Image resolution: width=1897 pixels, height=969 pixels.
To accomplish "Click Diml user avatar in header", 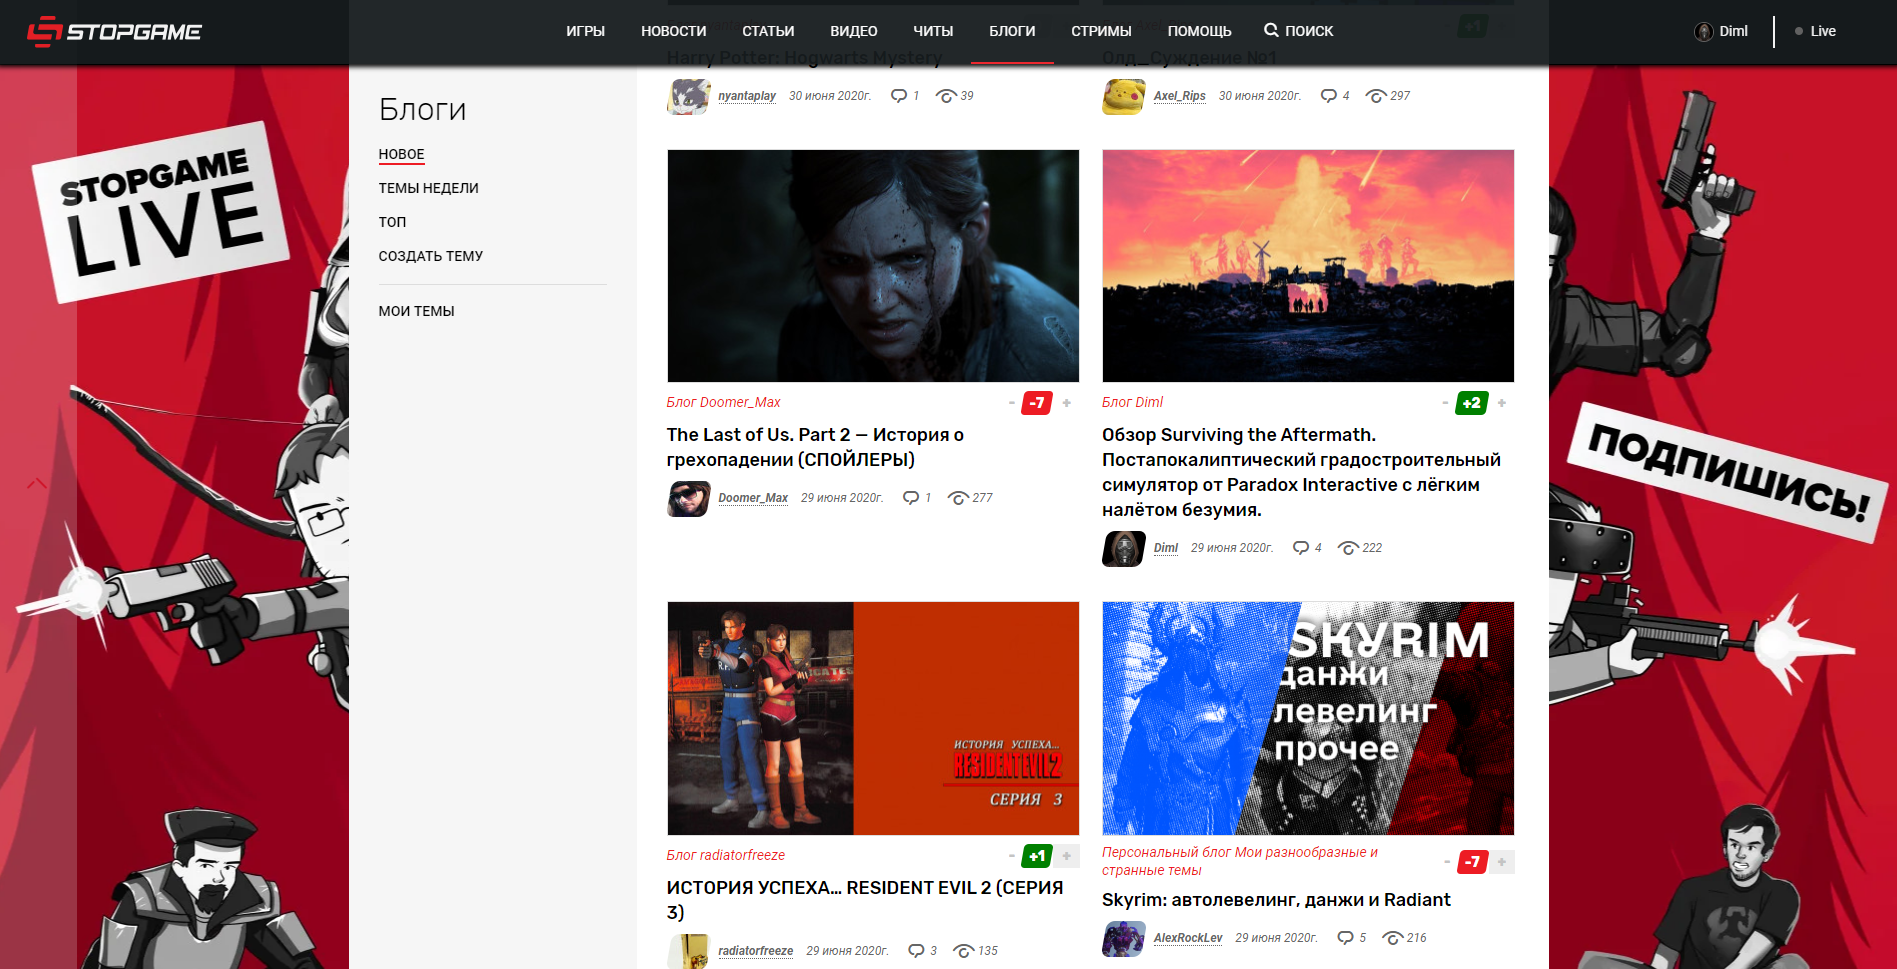I will click(1704, 31).
